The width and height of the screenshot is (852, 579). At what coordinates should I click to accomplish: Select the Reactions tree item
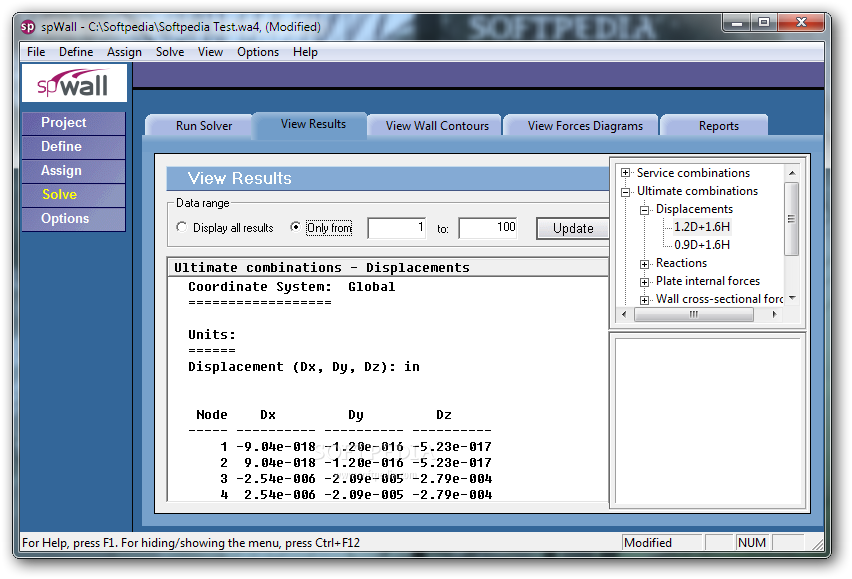tap(681, 263)
